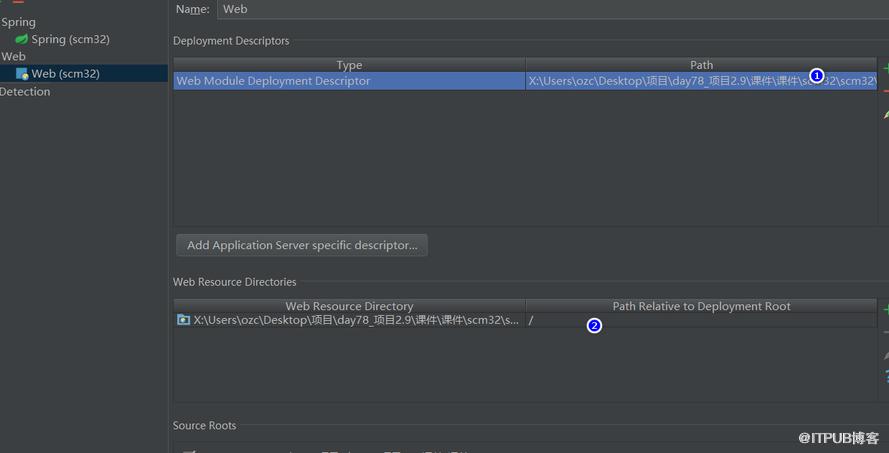Select the deployment descriptor path ending scm32\scm32
The width and height of the screenshot is (889, 453).
(701, 81)
